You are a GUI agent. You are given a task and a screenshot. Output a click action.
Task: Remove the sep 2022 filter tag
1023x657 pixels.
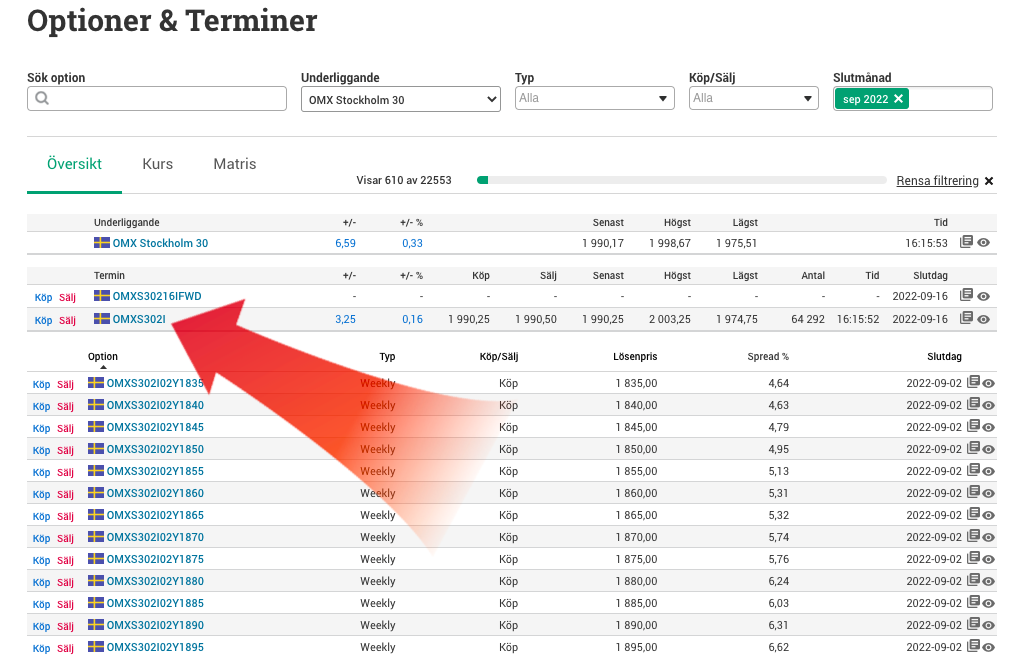coord(898,99)
